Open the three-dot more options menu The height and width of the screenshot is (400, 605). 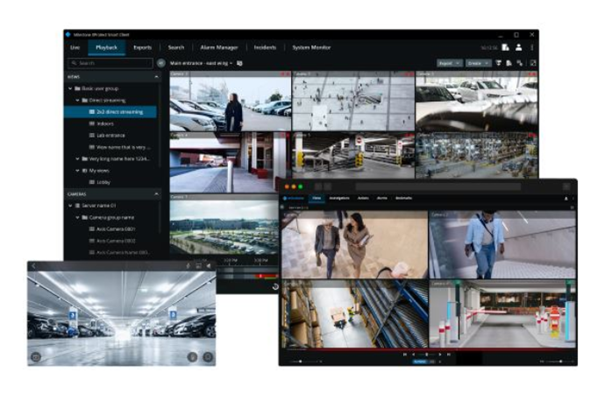pyautogui.click(x=532, y=47)
